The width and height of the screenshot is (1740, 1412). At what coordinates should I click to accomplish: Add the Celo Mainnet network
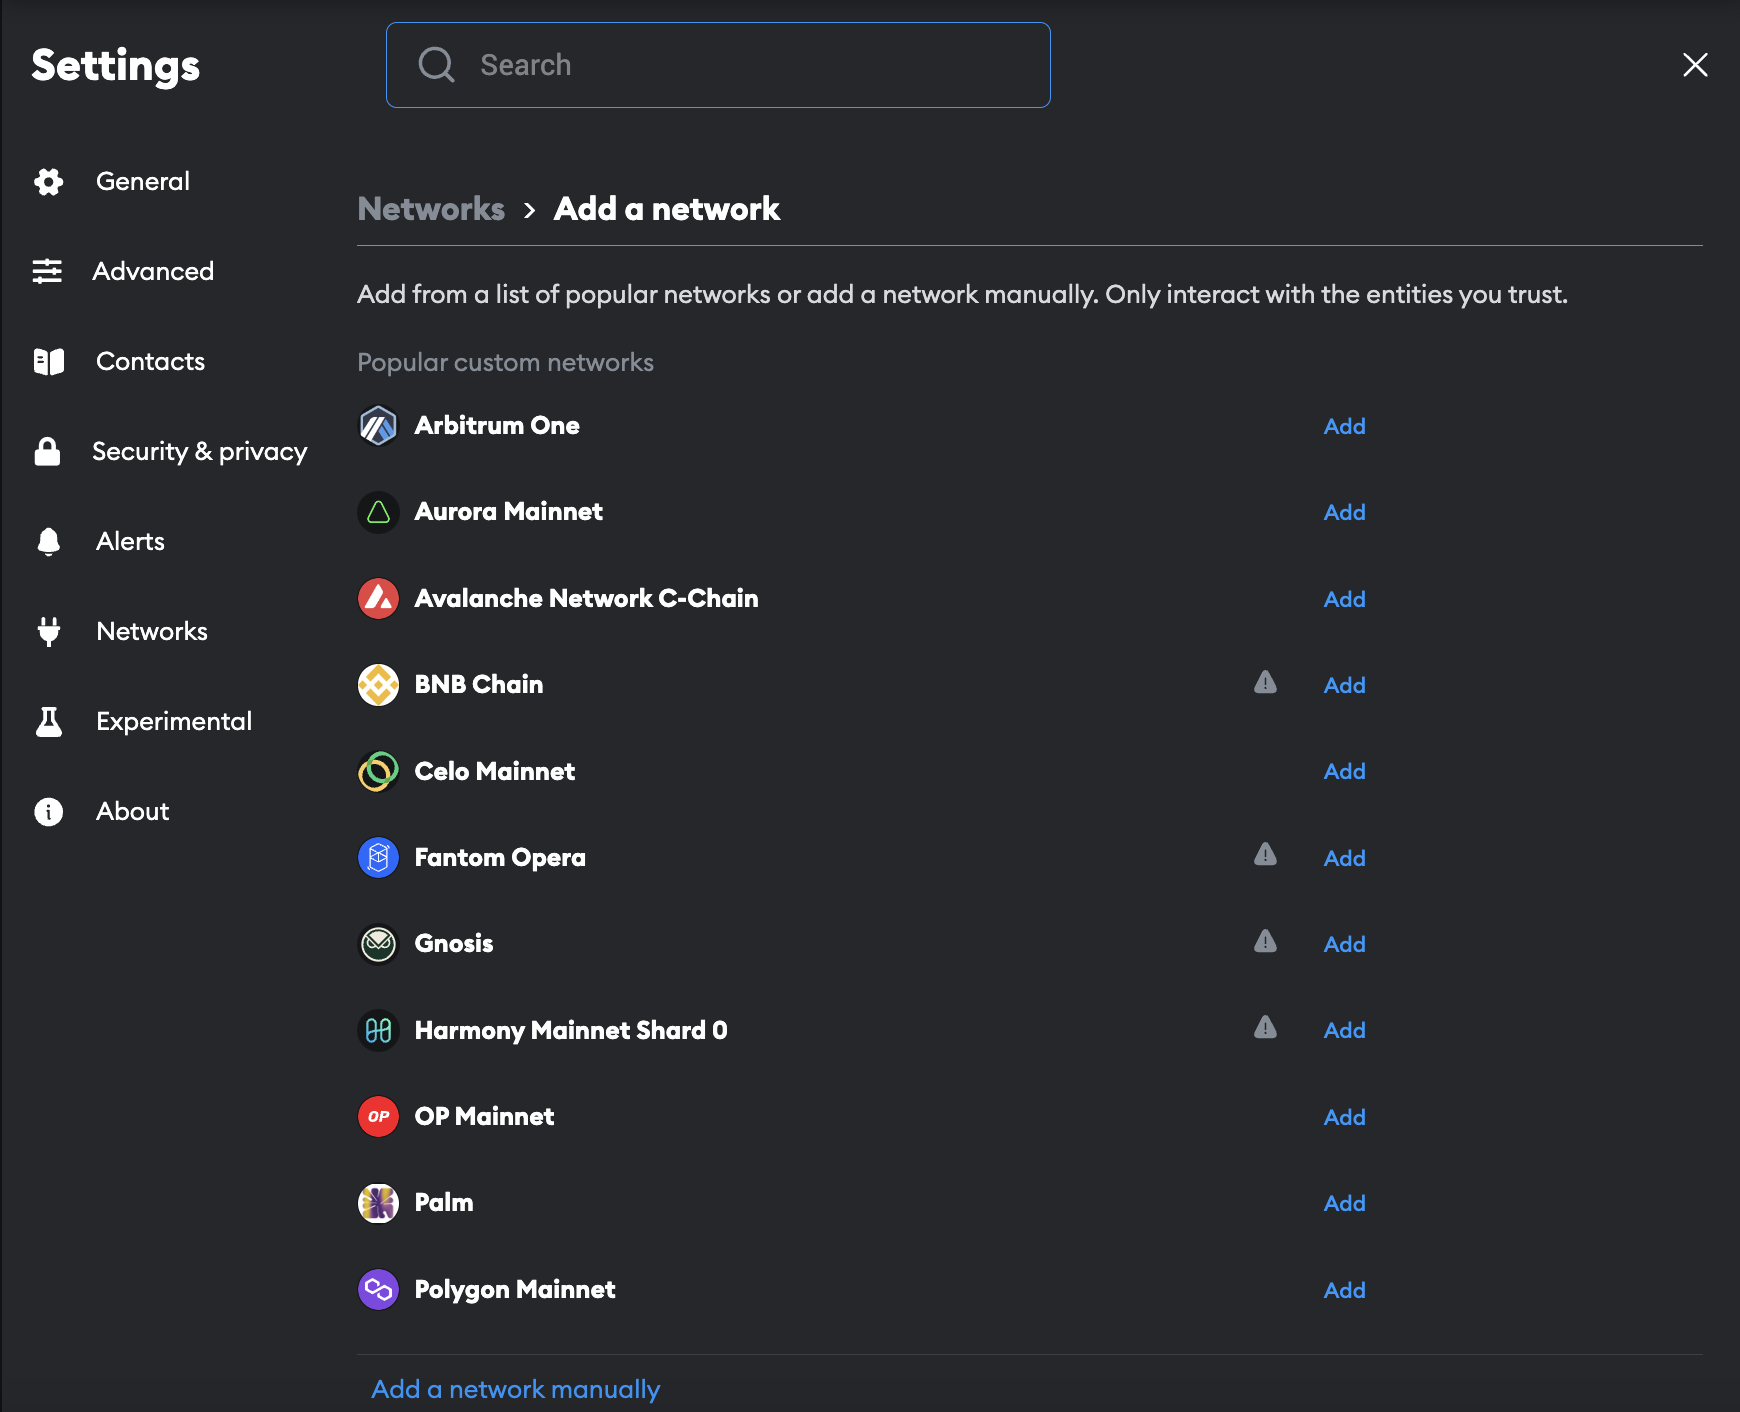1344,771
